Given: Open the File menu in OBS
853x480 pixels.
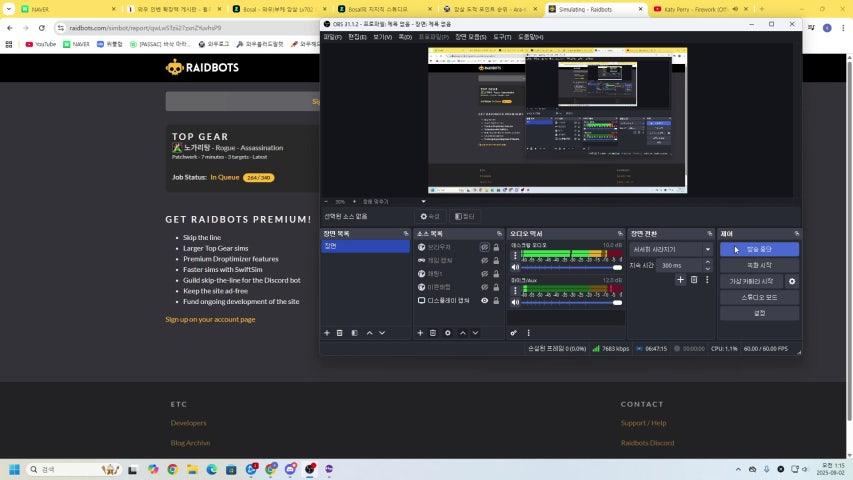Looking at the screenshot, I should (332, 37).
